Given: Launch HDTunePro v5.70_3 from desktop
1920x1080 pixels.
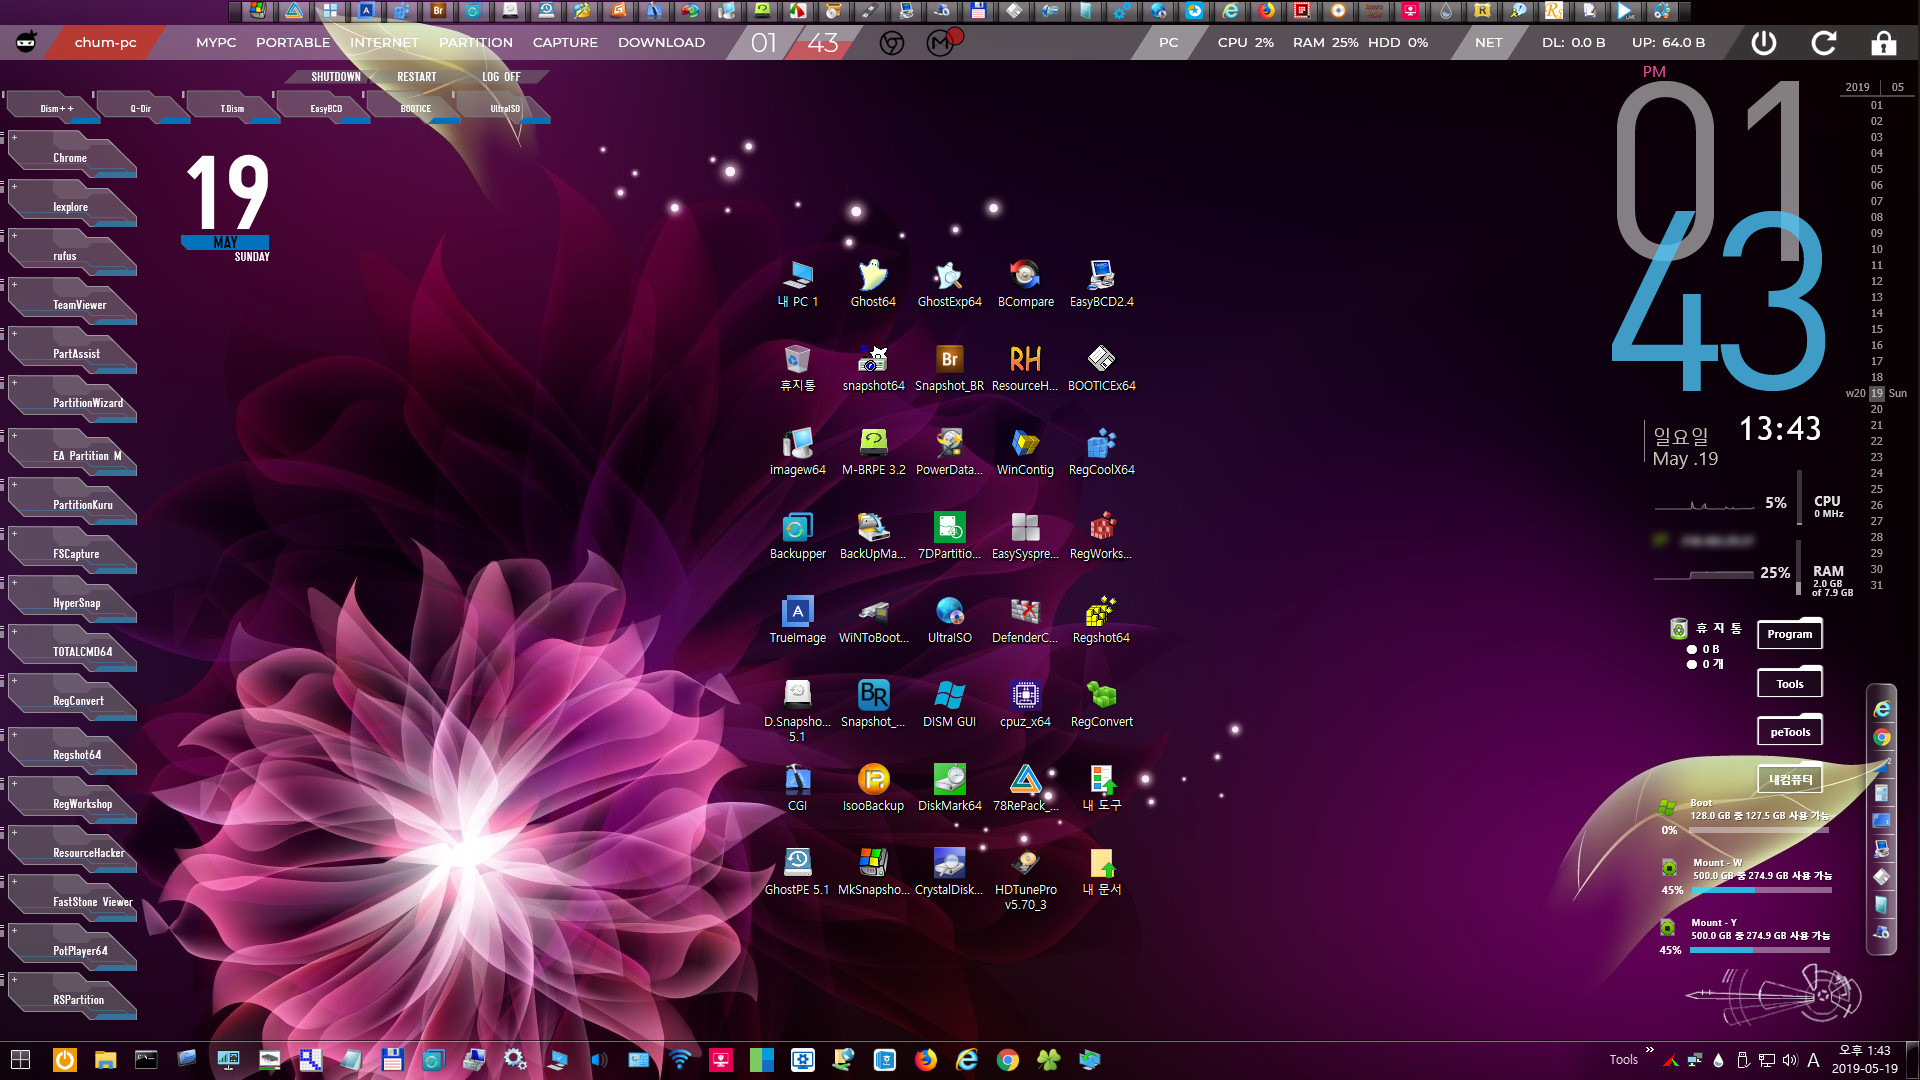Looking at the screenshot, I should tap(1025, 879).
